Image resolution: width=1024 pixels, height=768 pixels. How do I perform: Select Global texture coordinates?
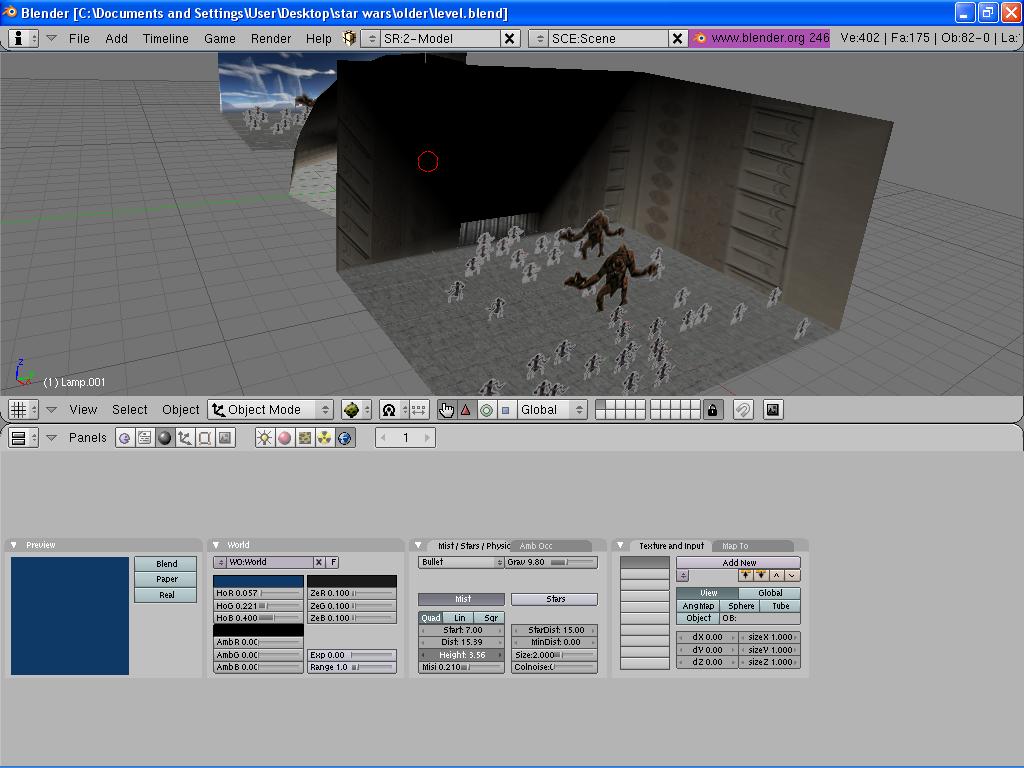click(x=770, y=593)
